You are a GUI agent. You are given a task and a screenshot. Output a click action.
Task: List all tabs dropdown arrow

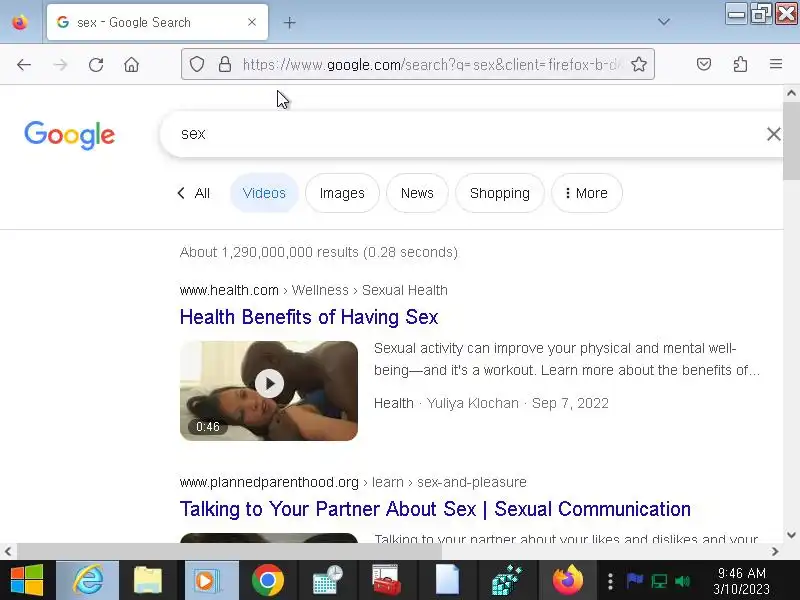(664, 22)
